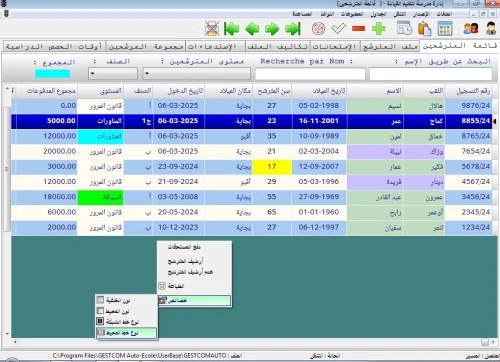Choose نوع خط المحيط border line type item
This screenshot has width=500, height=362.
coord(126,333)
